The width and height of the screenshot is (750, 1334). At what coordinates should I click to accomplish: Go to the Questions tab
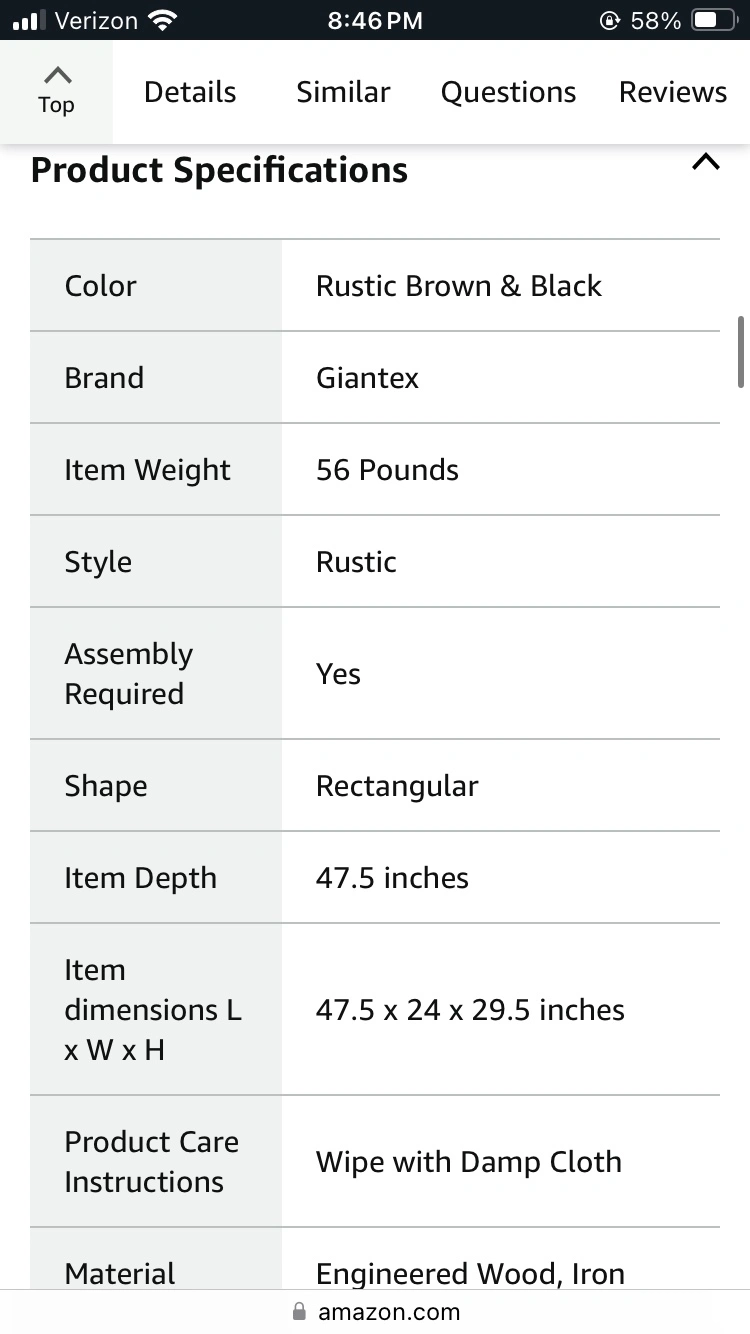(x=508, y=92)
